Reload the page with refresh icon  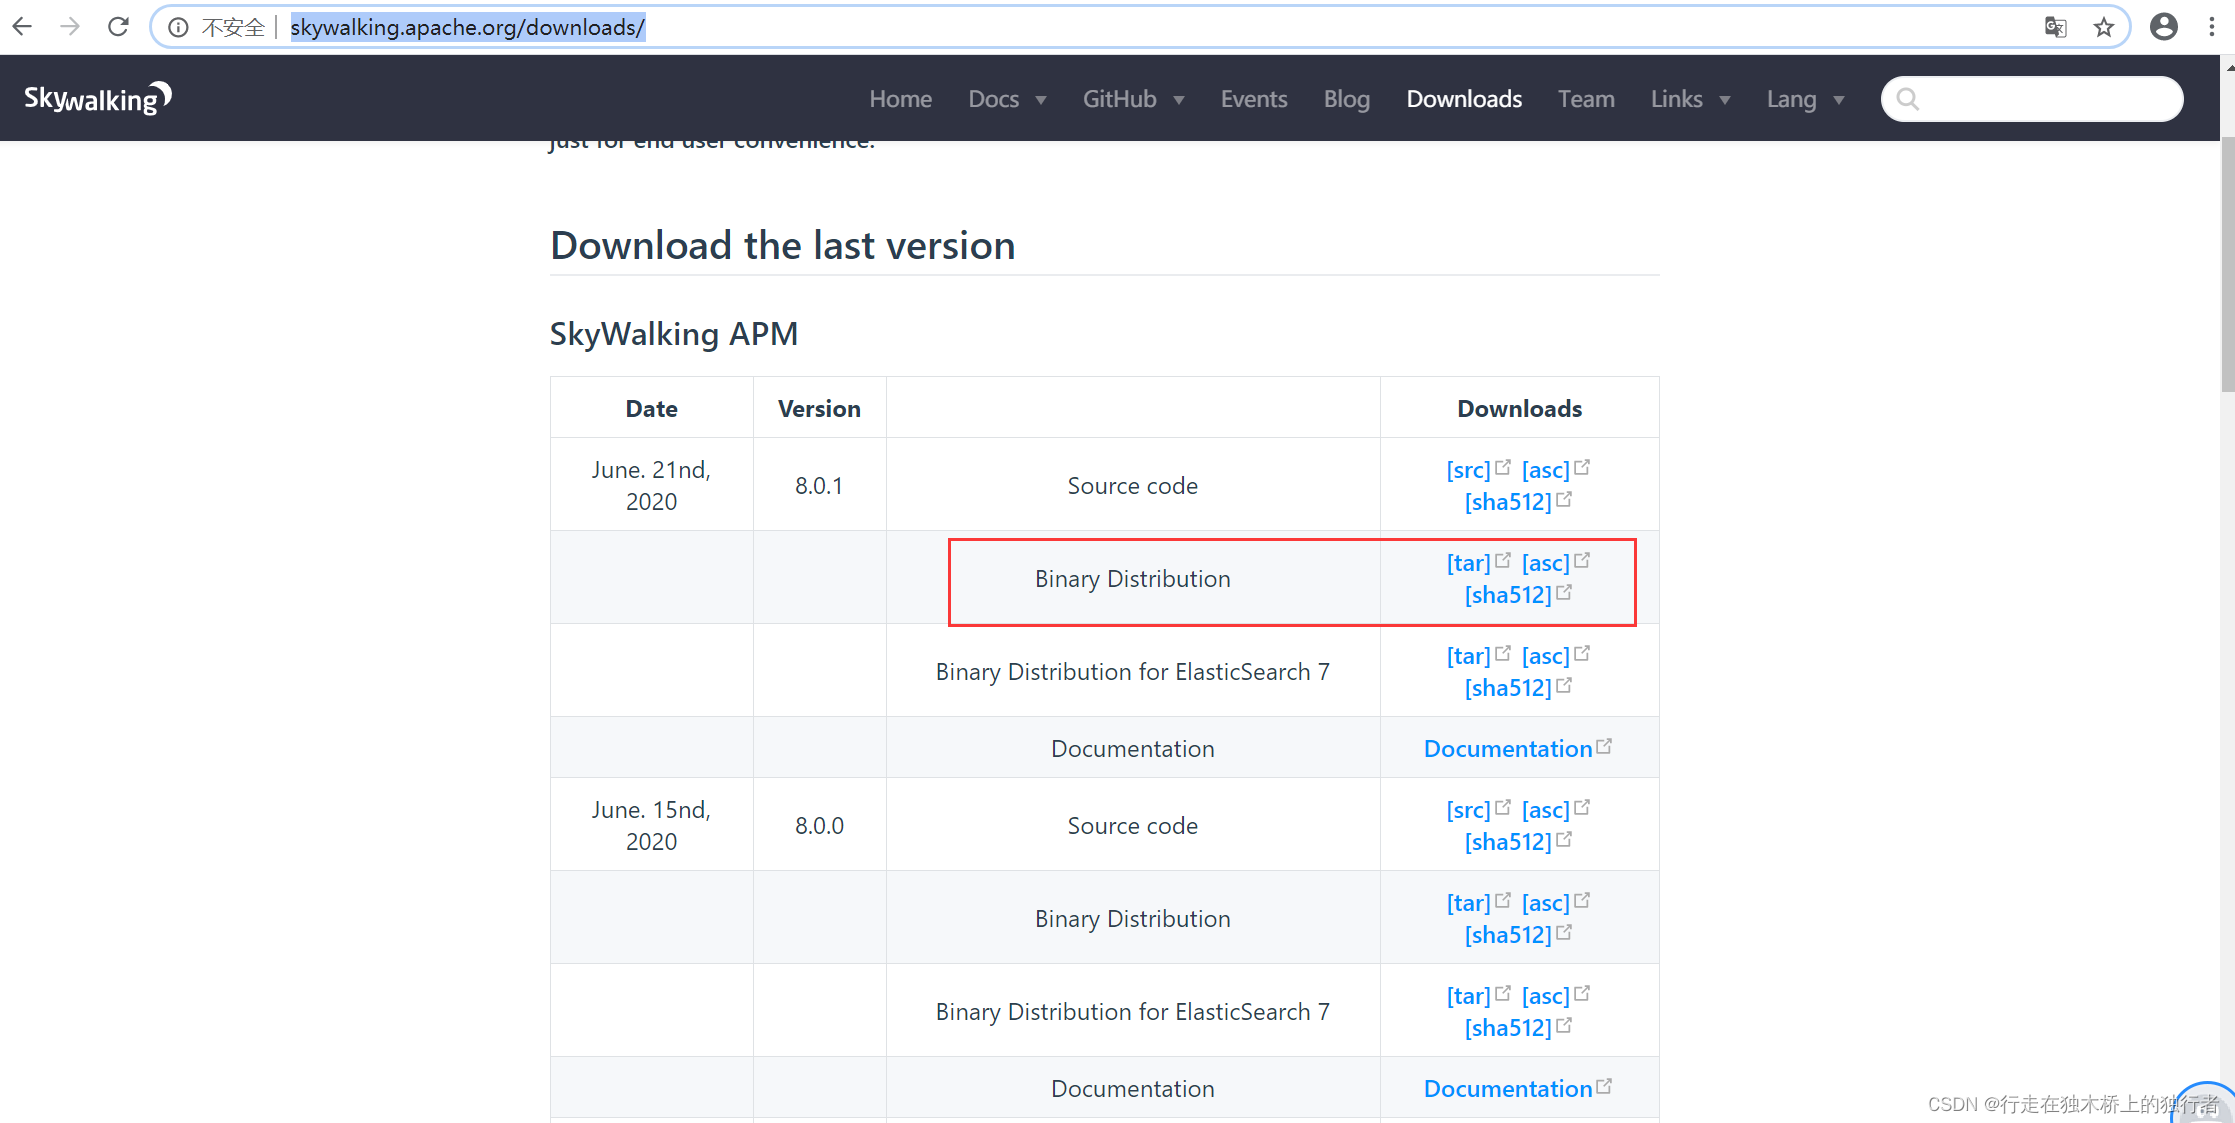[118, 27]
